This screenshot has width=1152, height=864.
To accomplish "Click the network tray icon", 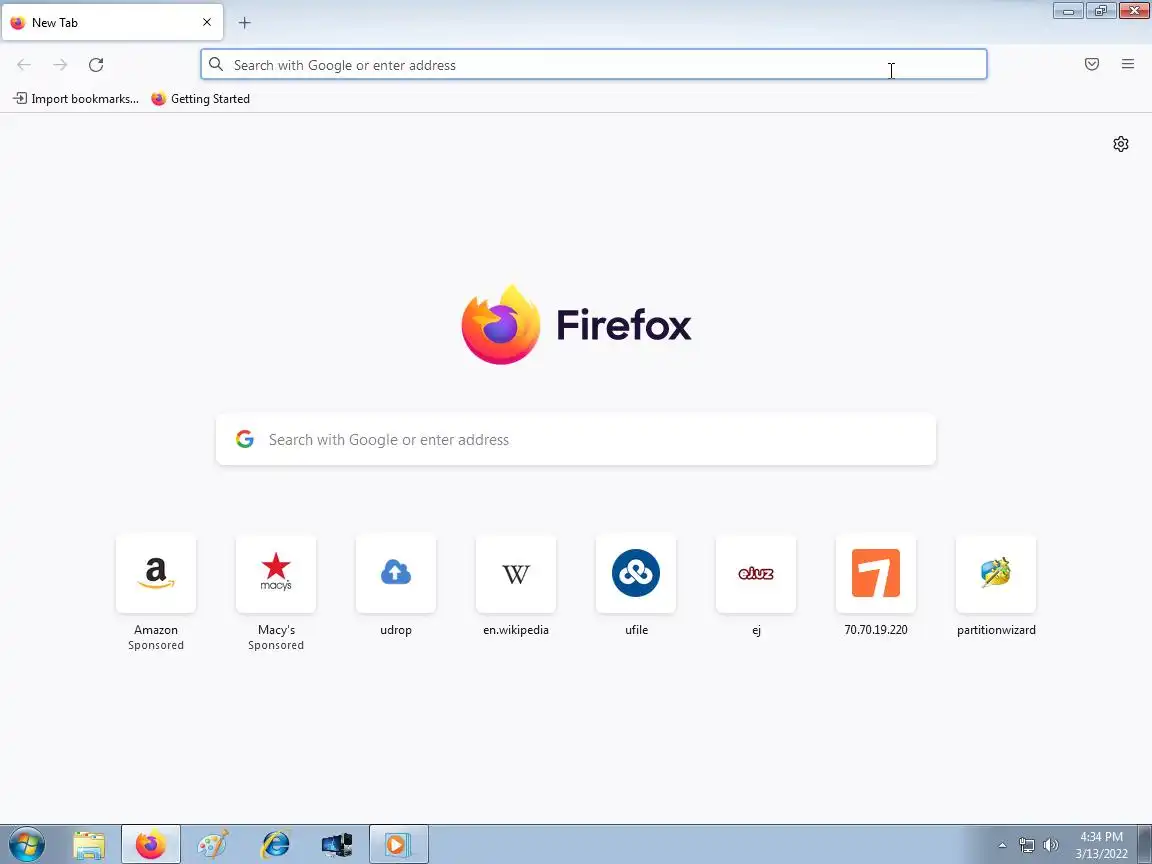I will click(1026, 846).
